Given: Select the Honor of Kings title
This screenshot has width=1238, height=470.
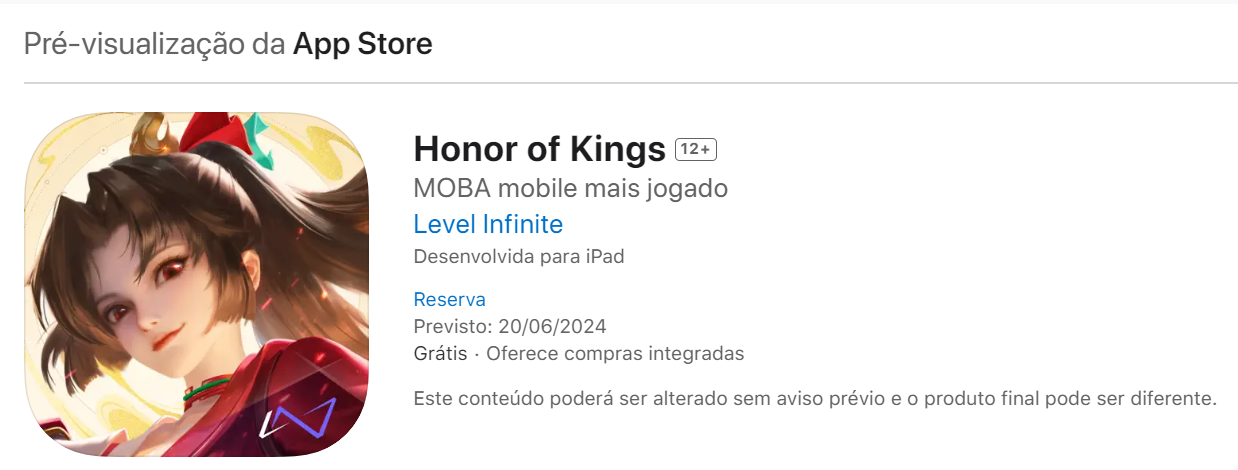Looking at the screenshot, I should click(x=539, y=150).
